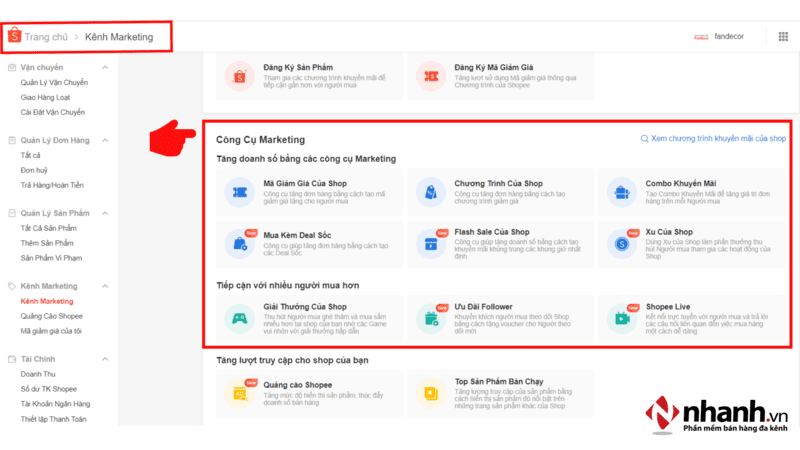The width and height of the screenshot is (800, 450).
Task: Click the Chương Trình Của Shop icon
Action: (431, 191)
